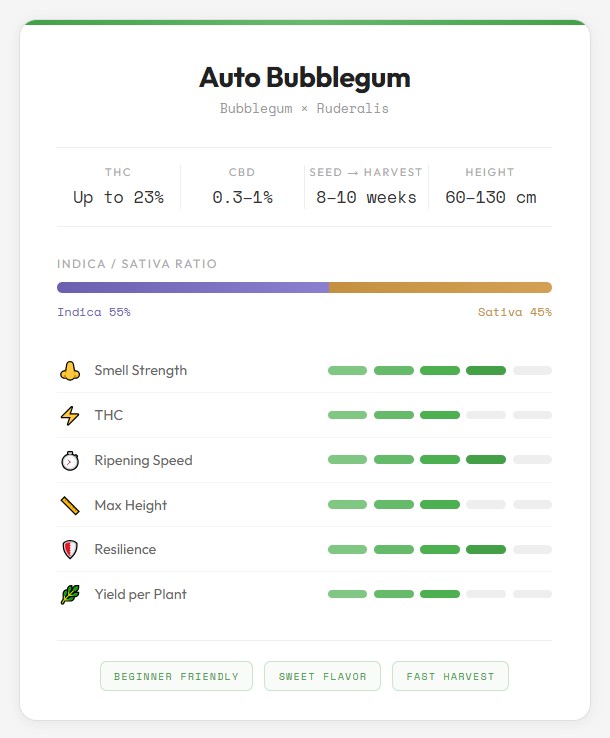Select the Beginner Friendly tag

[x=176, y=677]
